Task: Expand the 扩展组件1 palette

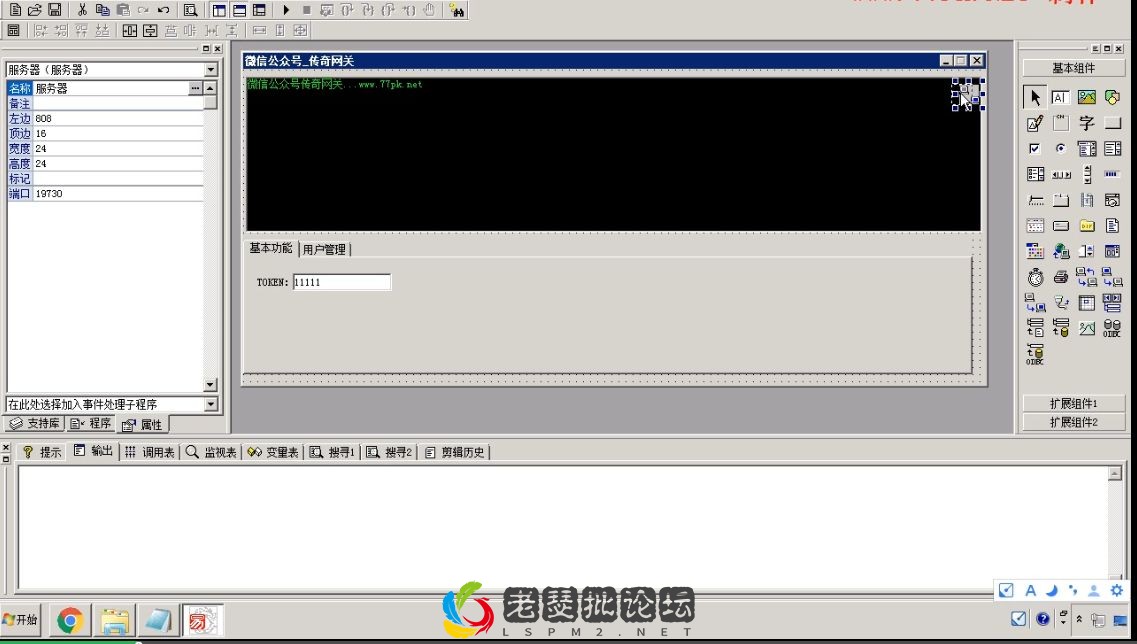Action: [x=1073, y=403]
